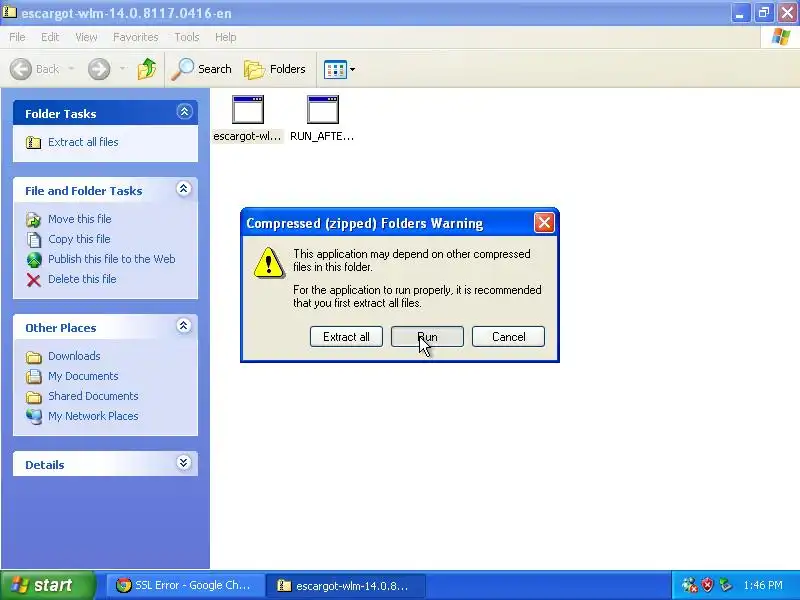
Task: Click the Copy this file page icon
Action: 34,240
